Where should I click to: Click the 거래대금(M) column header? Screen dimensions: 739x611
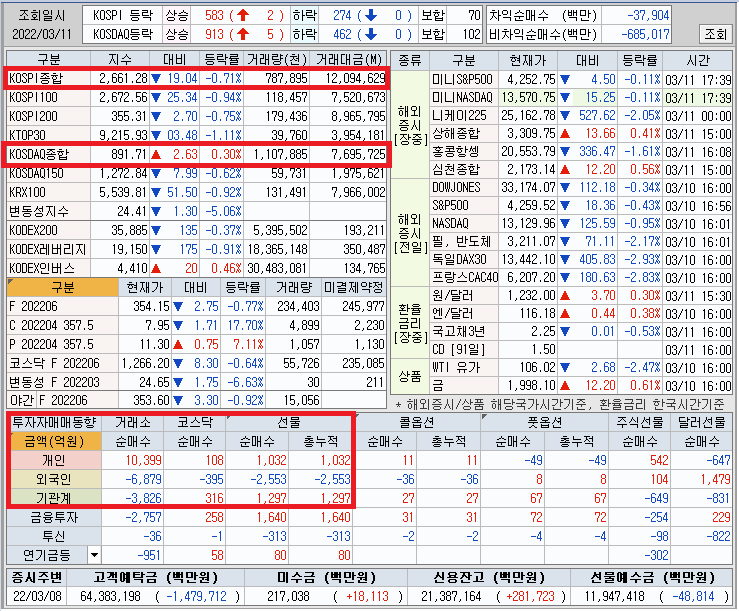(x=348, y=59)
